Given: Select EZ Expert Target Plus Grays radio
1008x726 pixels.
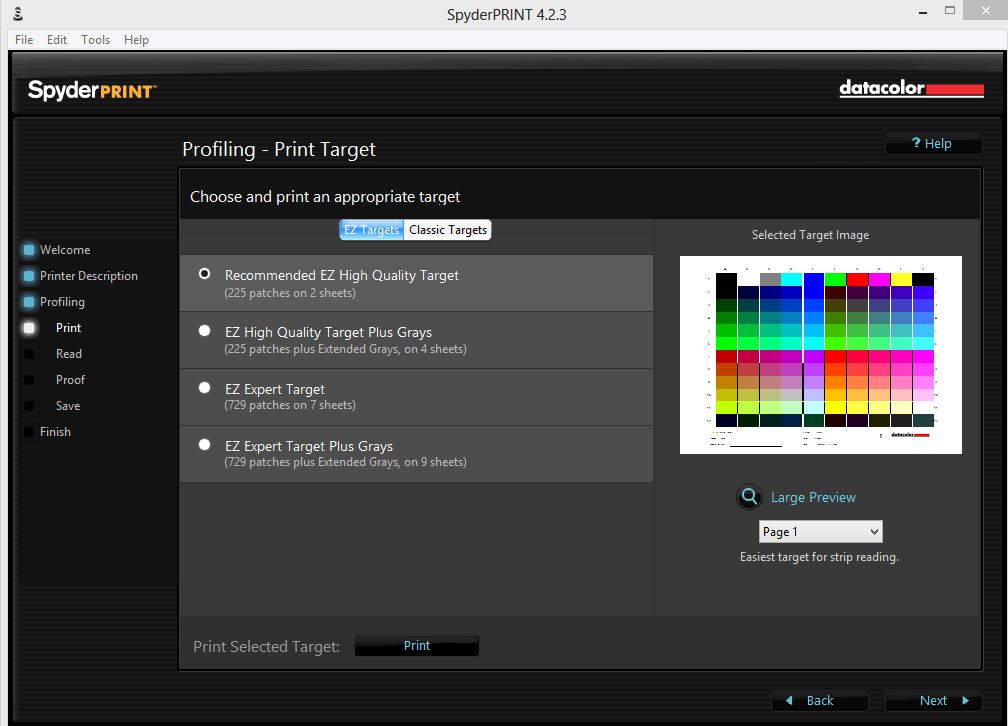Looking at the screenshot, I should tap(204, 444).
